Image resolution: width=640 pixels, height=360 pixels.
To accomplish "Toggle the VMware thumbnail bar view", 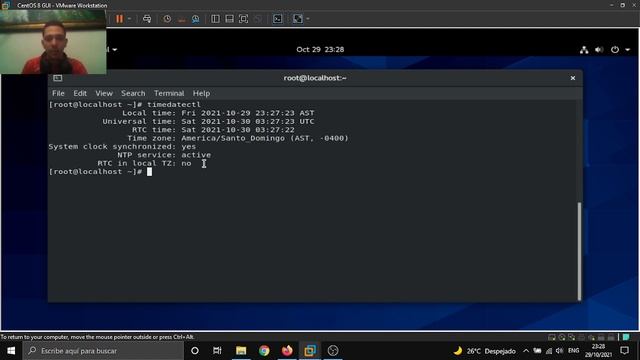I will [x=229, y=19].
